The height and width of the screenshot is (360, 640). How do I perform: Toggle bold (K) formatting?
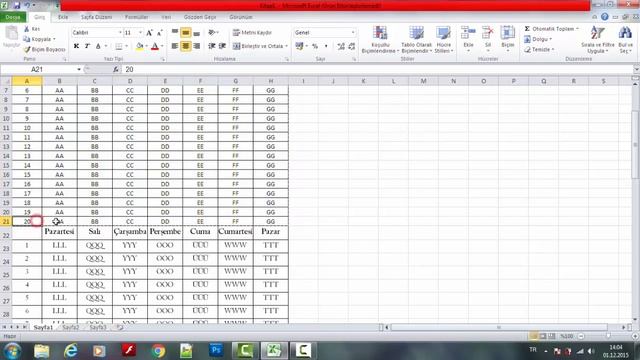(76, 46)
